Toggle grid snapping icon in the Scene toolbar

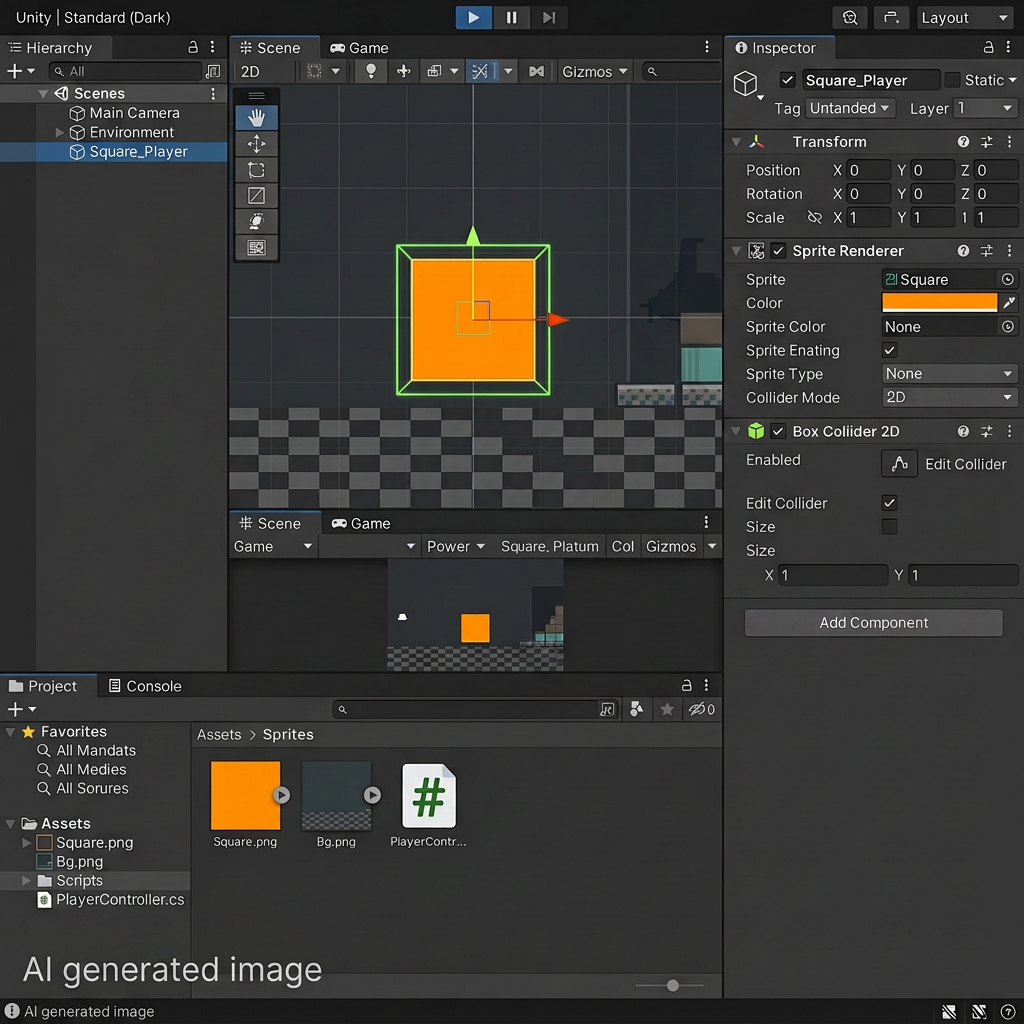pos(480,71)
